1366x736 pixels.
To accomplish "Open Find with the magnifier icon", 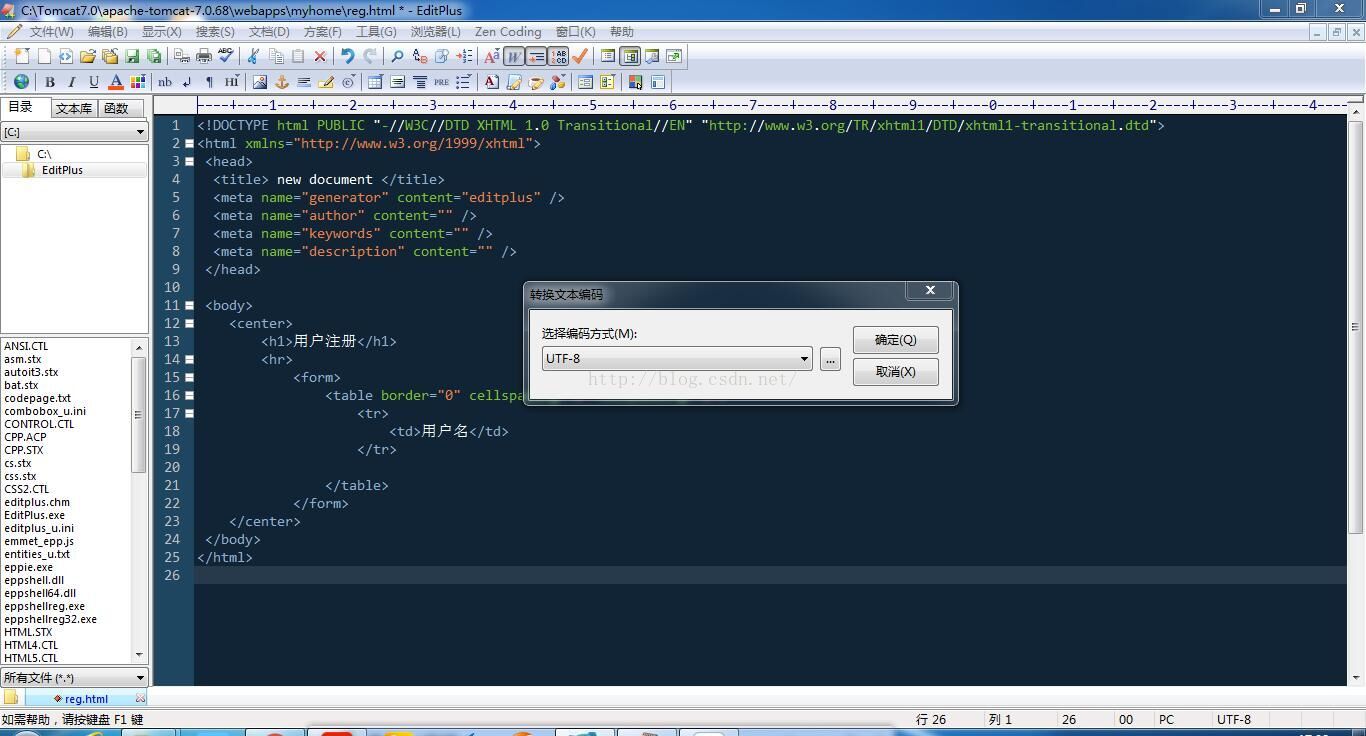I will pyautogui.click(x=397, y=56).
